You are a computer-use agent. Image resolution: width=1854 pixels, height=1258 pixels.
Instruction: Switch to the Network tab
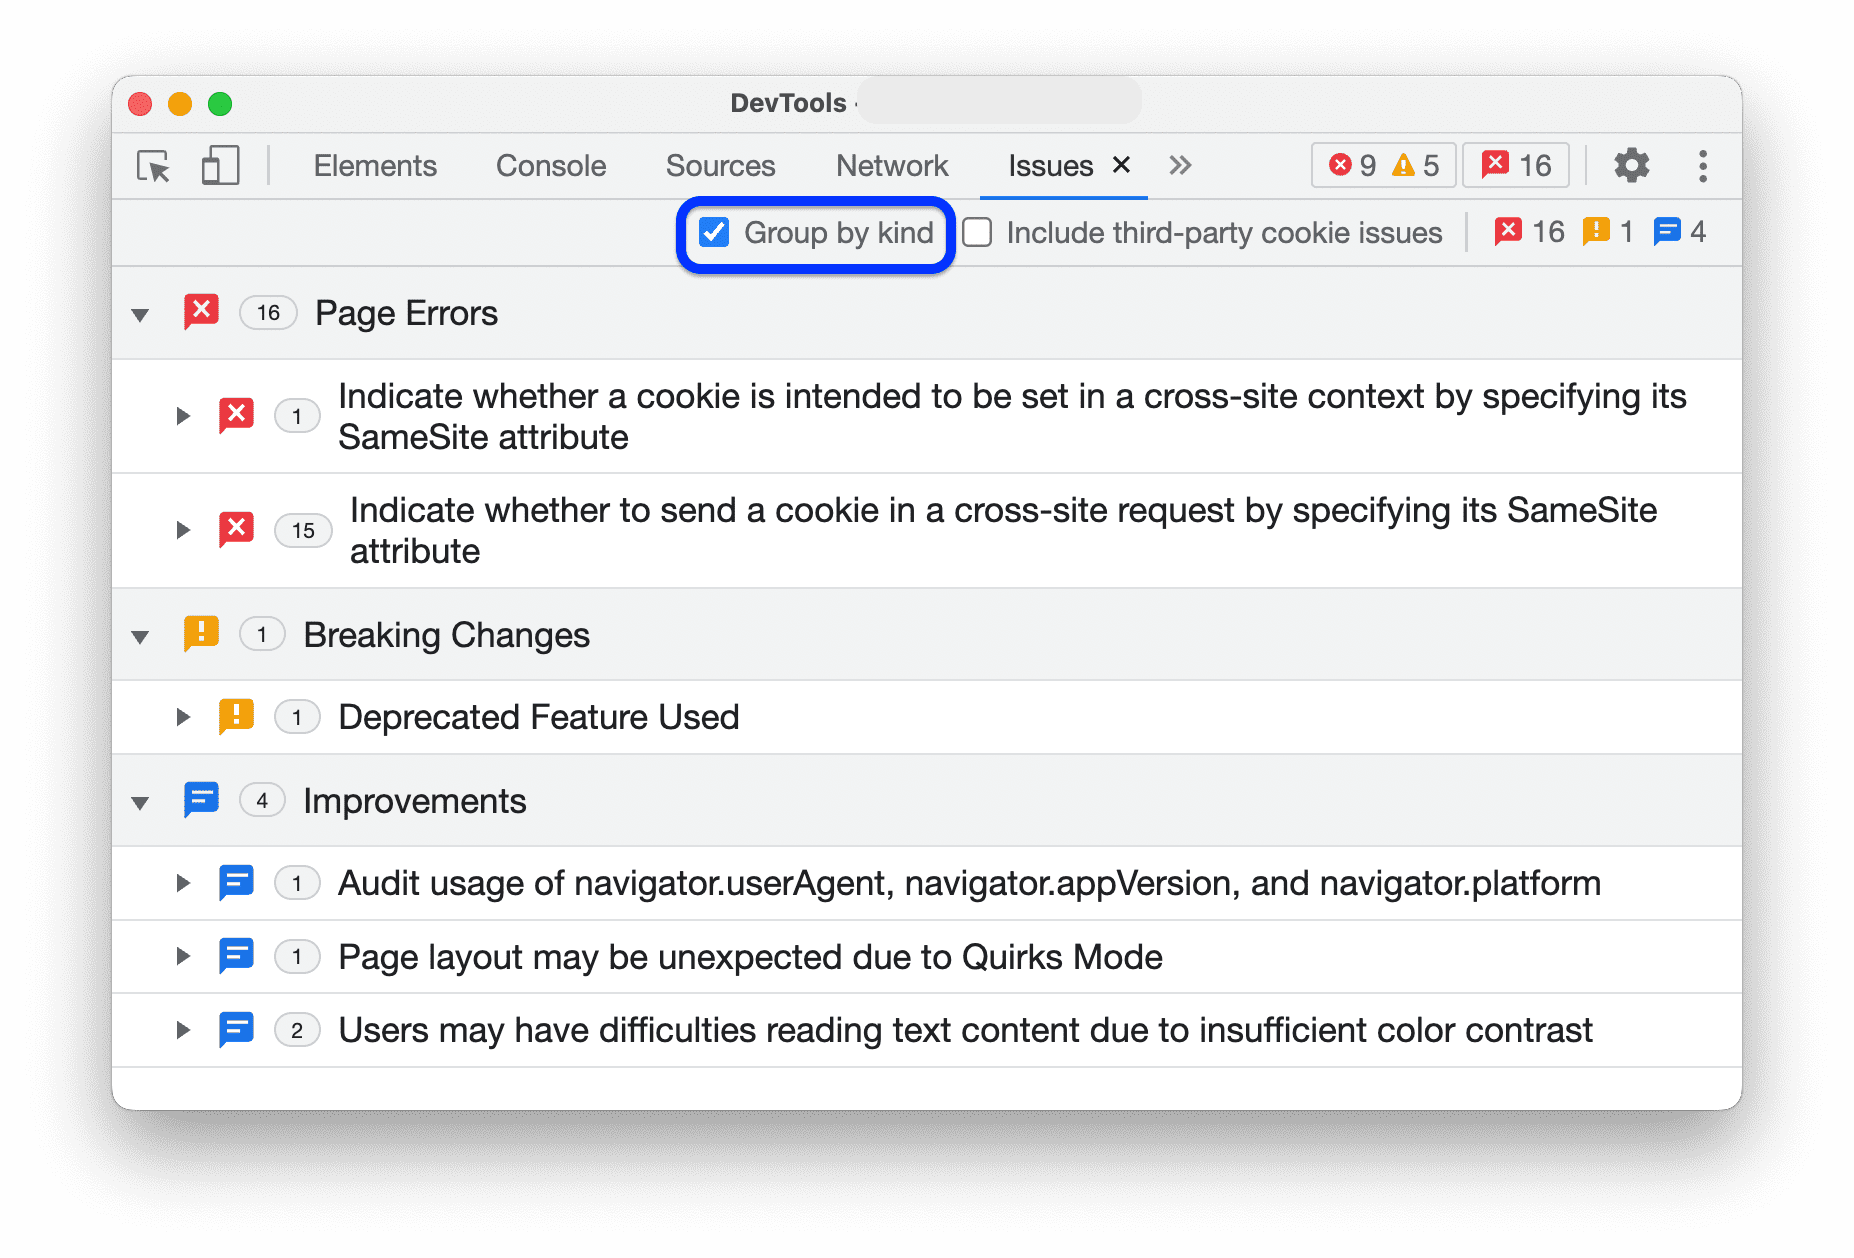point(891,166)
